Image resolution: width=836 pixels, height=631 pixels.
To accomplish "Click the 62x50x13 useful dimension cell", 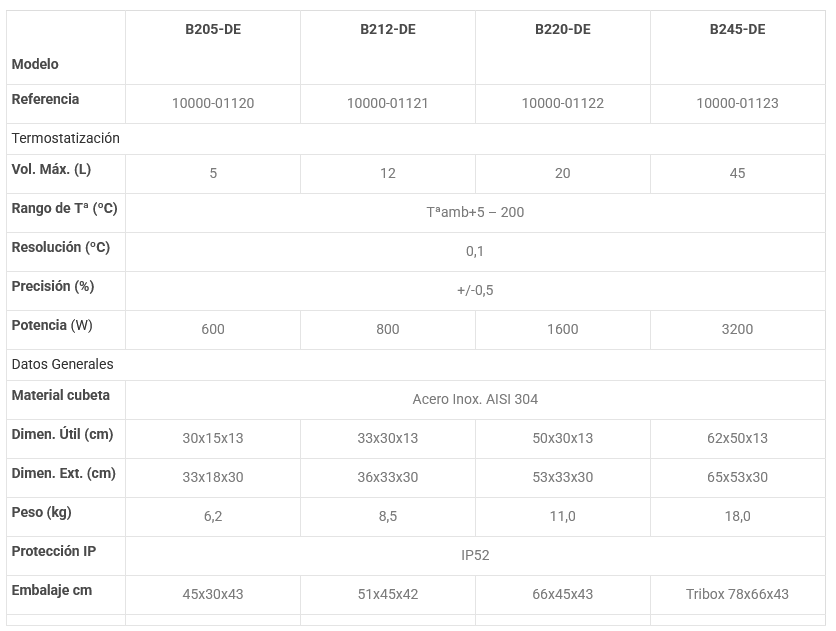I will pos(738,438).
